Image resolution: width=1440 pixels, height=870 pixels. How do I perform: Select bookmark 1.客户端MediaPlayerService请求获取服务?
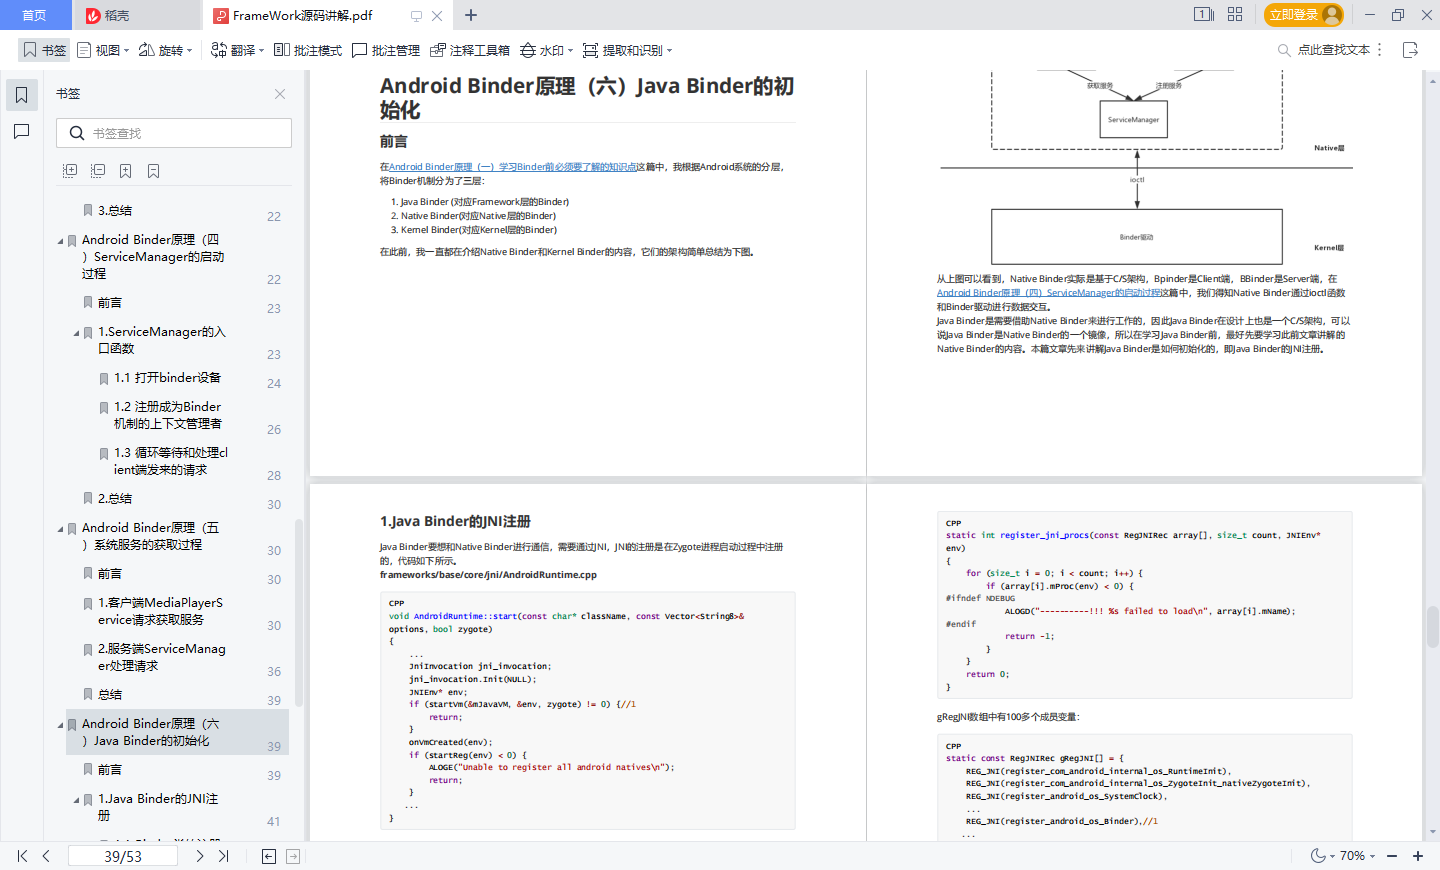click(x=160, y=611)
